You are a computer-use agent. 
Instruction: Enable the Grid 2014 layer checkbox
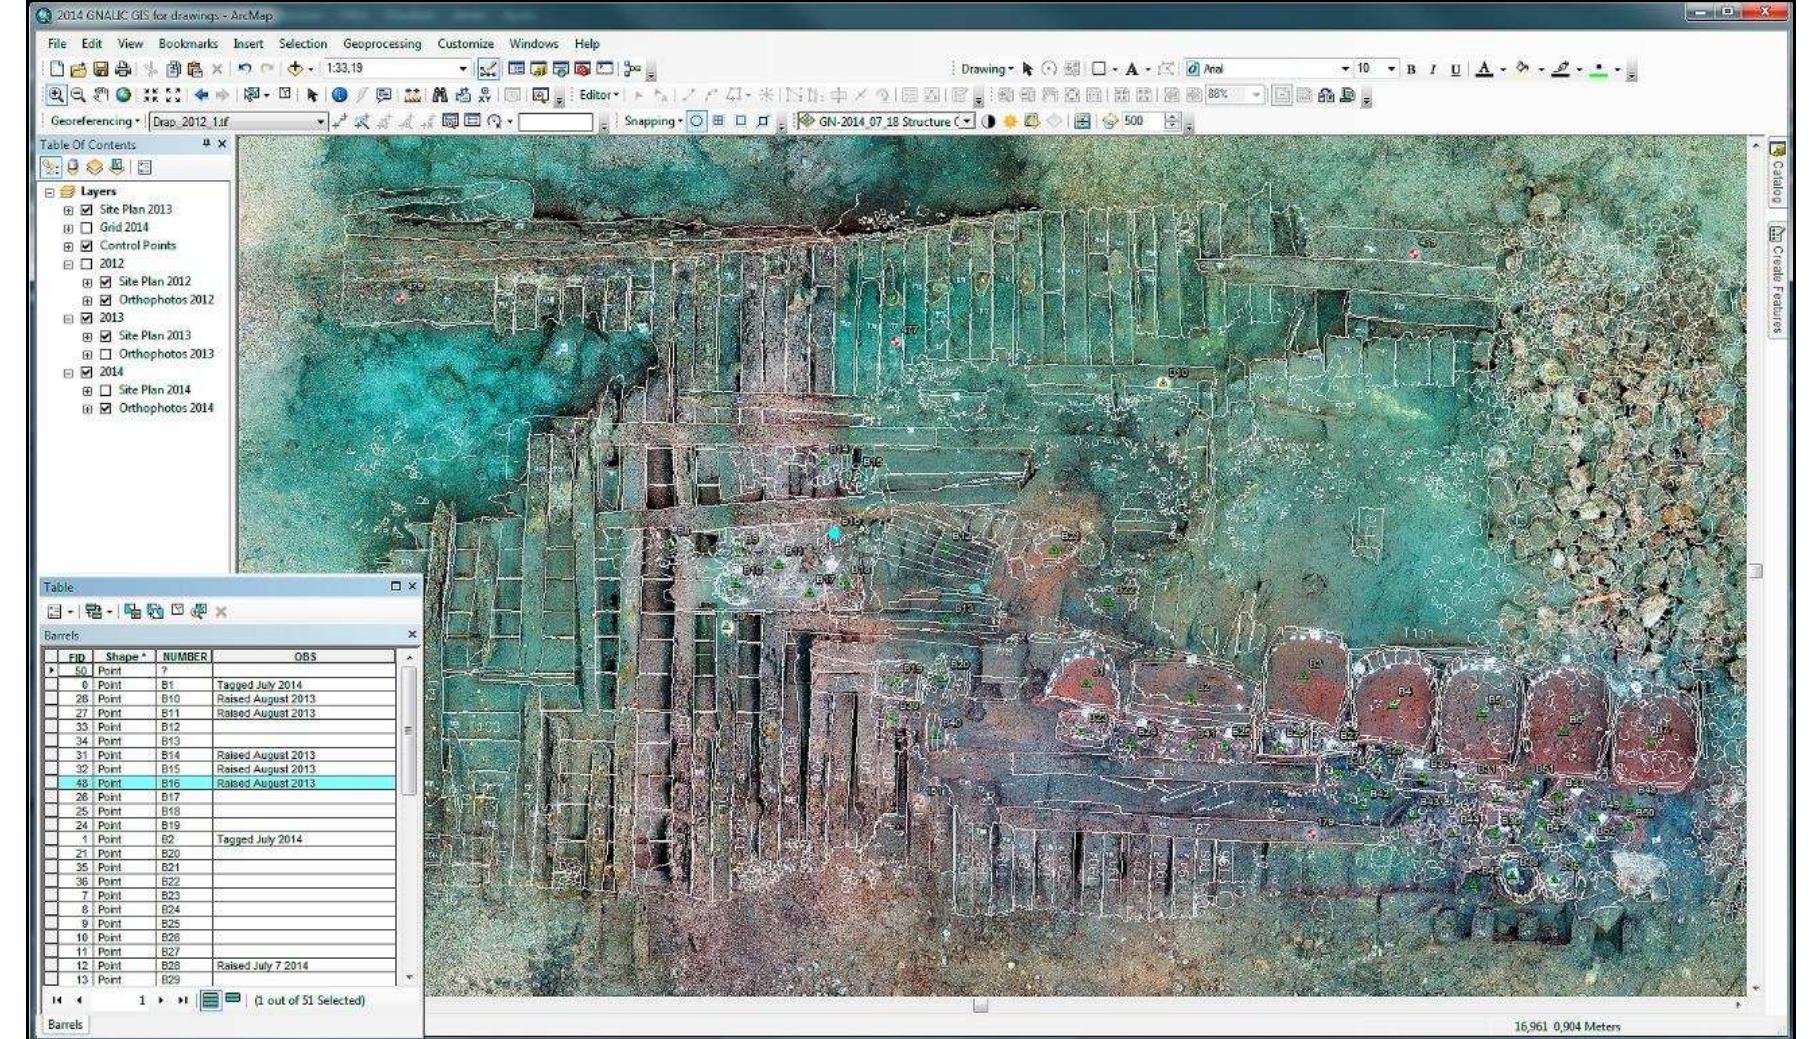coord(87,229)
